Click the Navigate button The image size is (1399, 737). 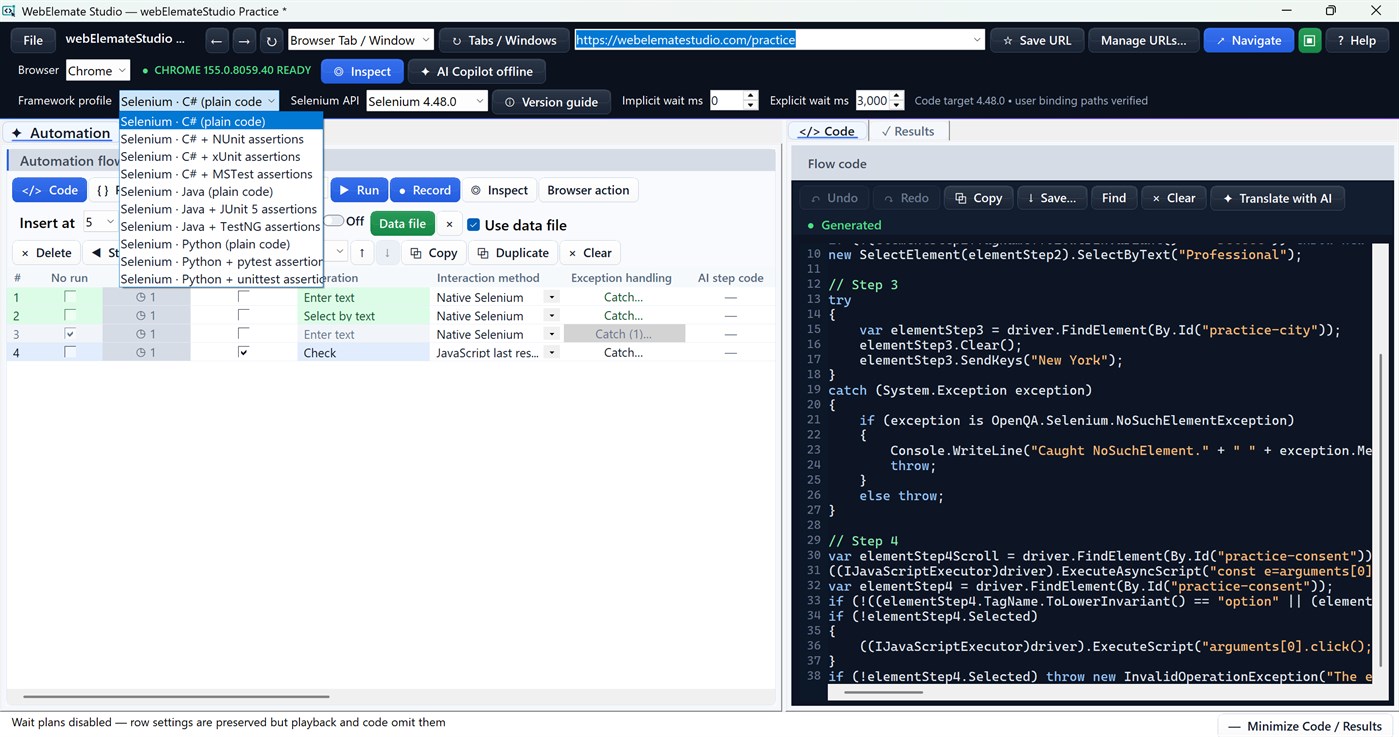[x=1248, y=41]
